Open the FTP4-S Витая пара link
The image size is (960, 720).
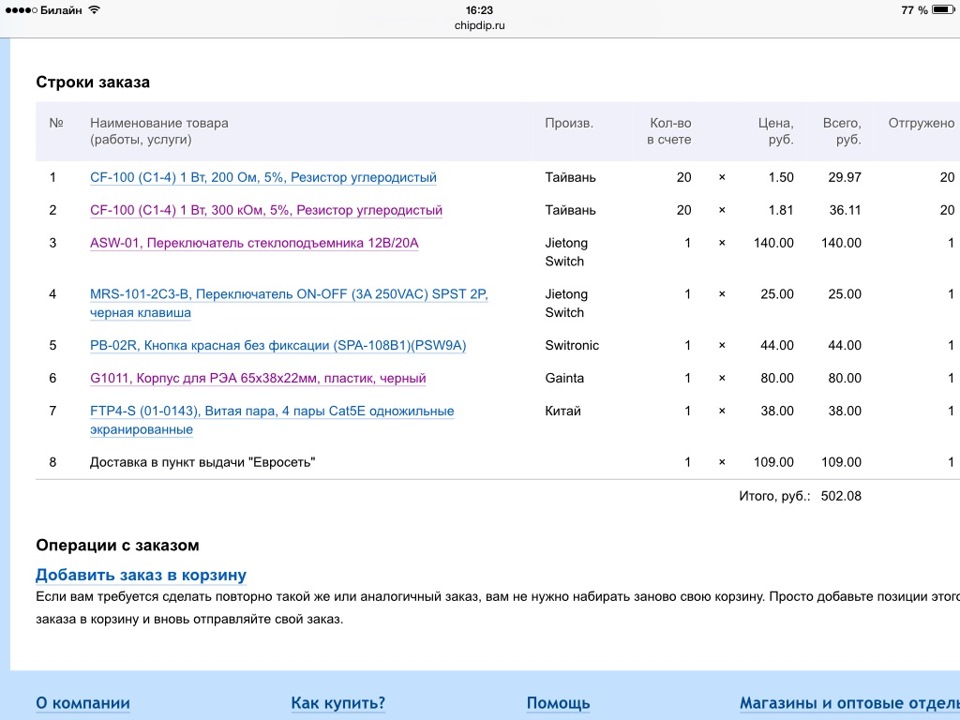tap(272, 421)
